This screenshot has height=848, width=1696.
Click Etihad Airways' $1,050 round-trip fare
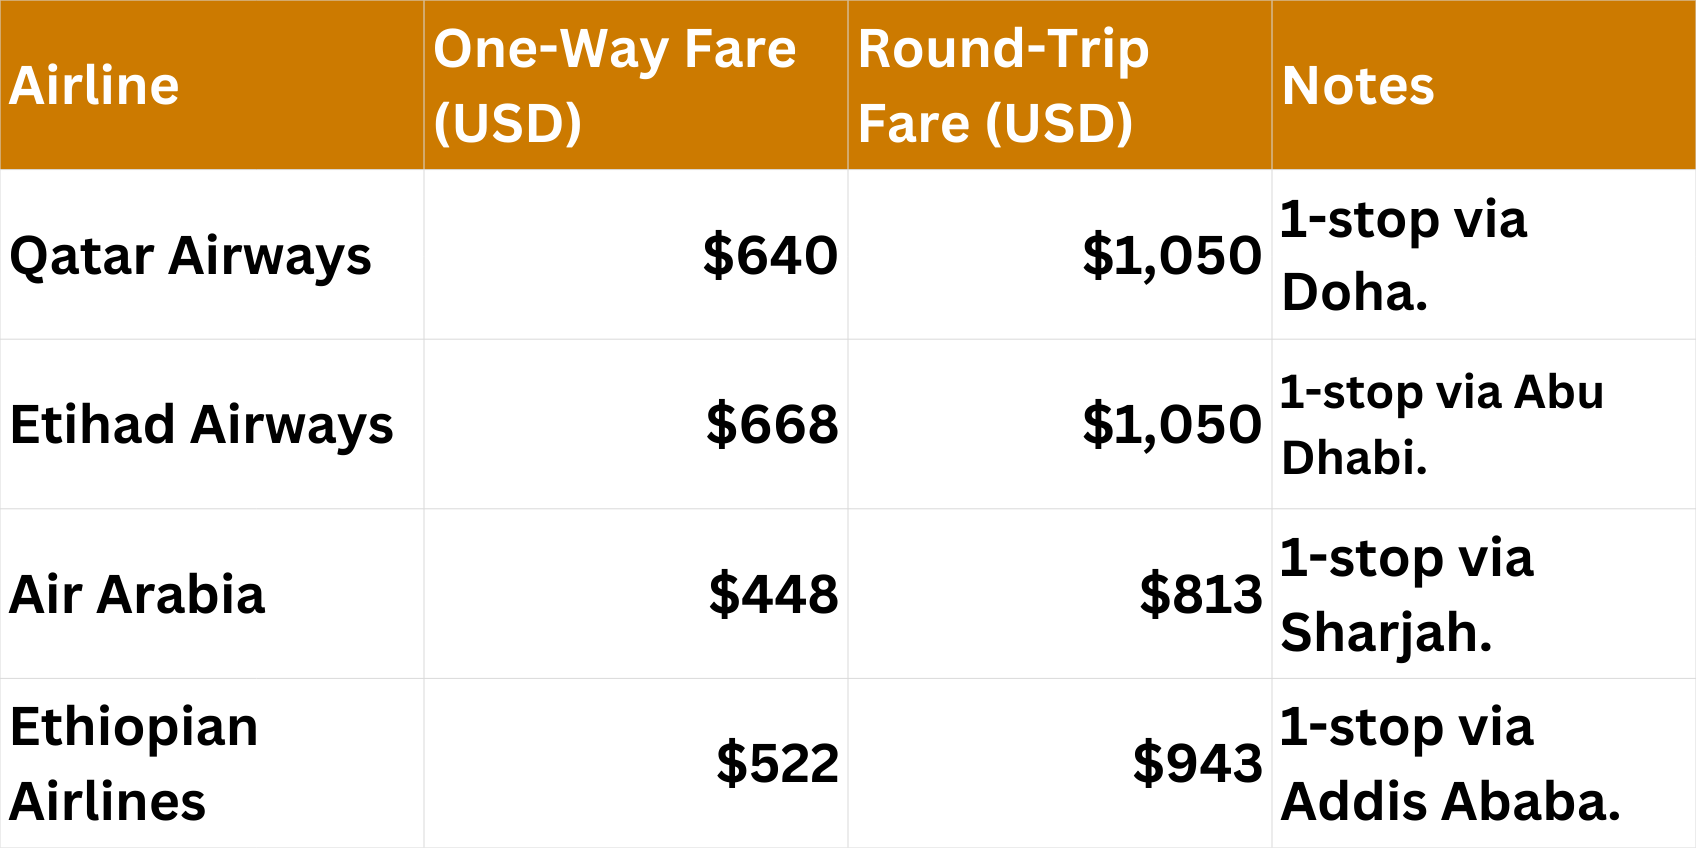[1172, 425]
